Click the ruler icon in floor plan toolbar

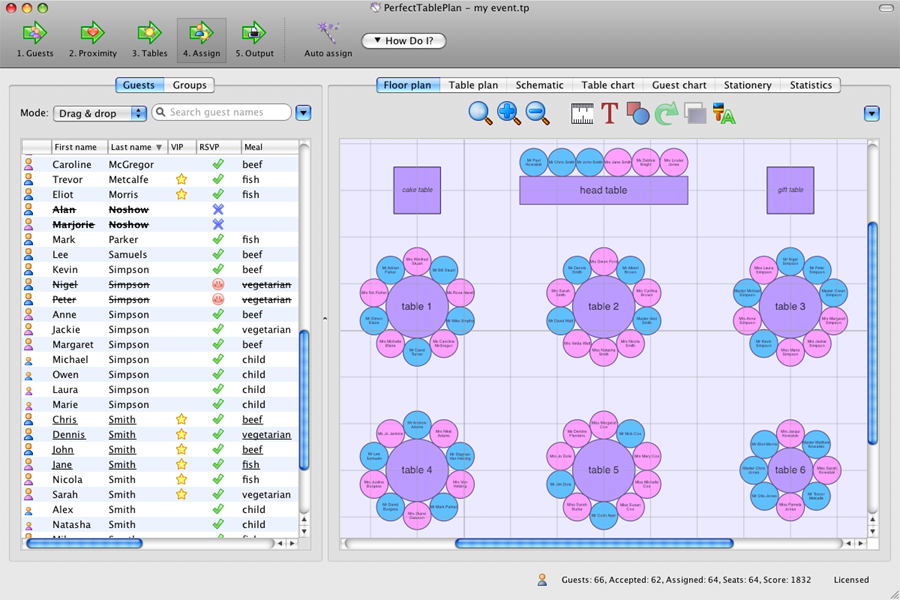[x=582, y=114]
